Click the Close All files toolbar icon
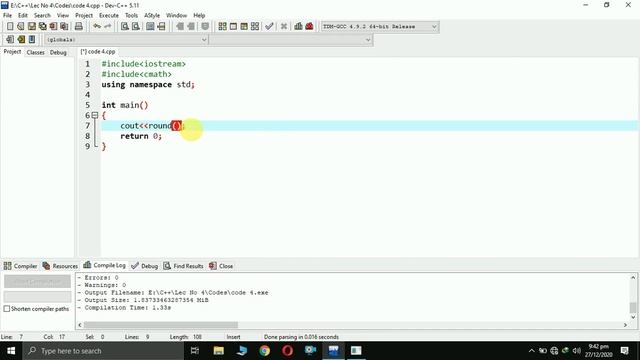The image size is (640, 360). 64,27
